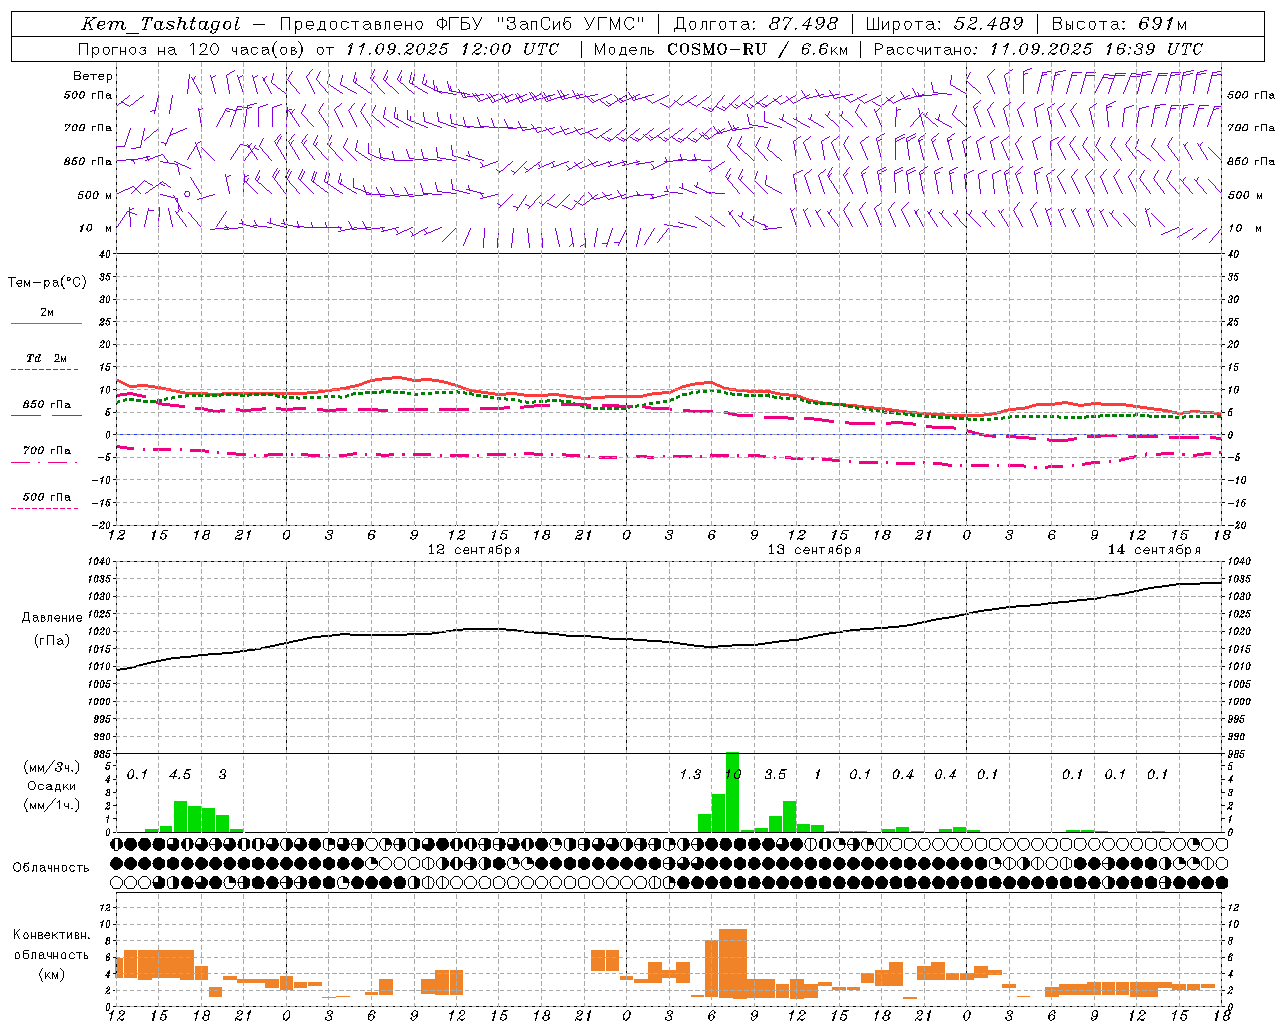Image resolution: width=1280 pixels, height=1024 pixels.
Task: Select the Прогноз на 120 часа(ов) text
Action: point(191,49)
